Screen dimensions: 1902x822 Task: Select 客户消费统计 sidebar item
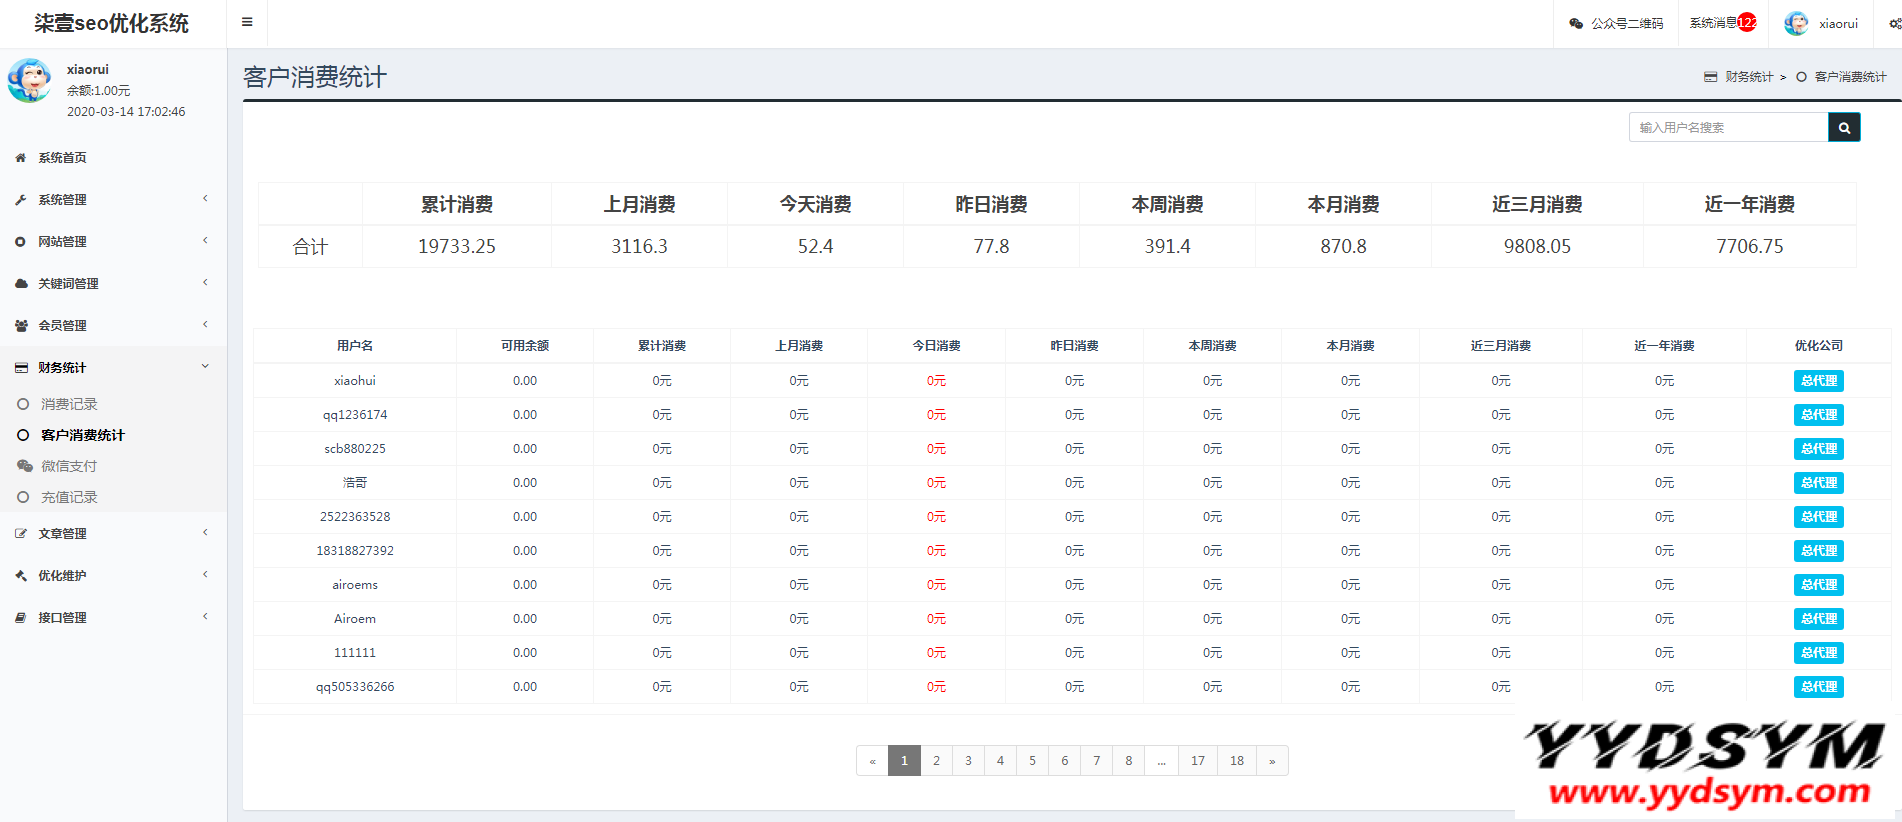coord(82,435)
